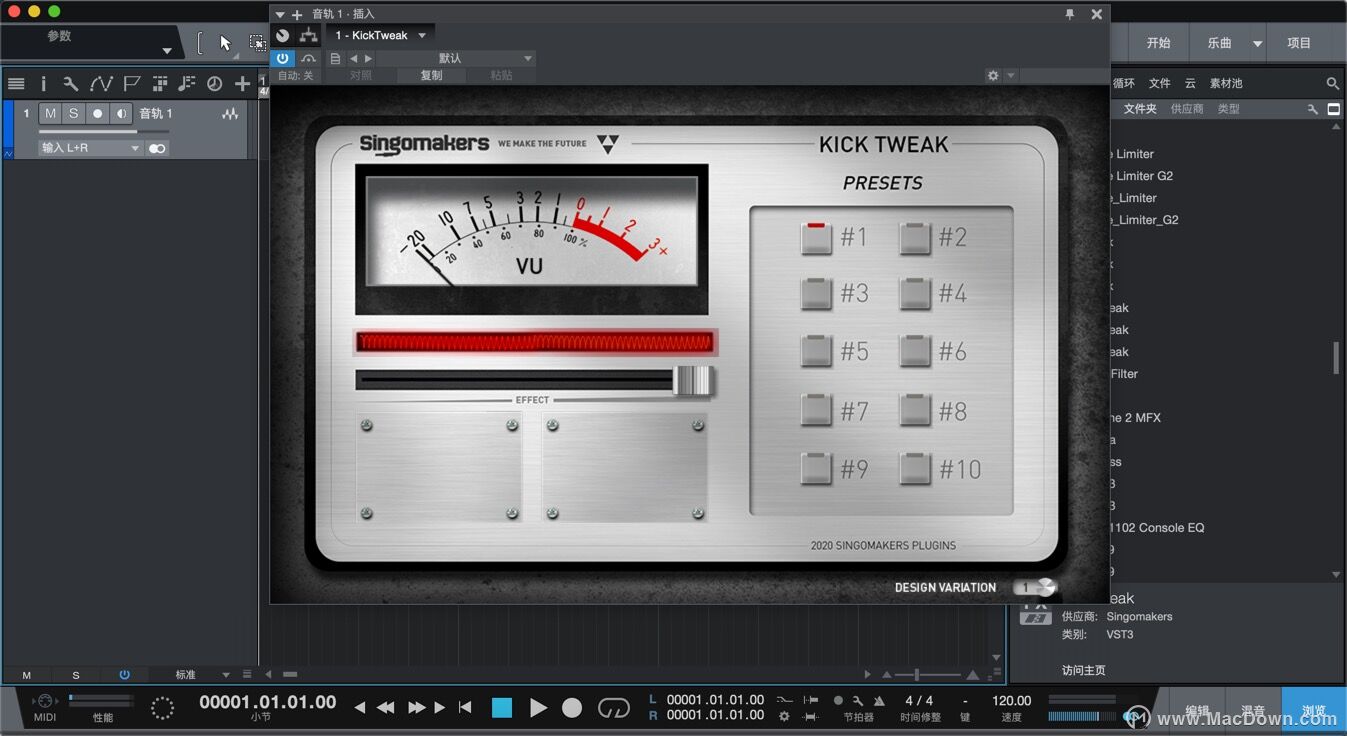Image resolution: width=1347 pixels, height=736 pixels.
Task: Open the 标准 dropdown below track list
Action: point(196,675)
